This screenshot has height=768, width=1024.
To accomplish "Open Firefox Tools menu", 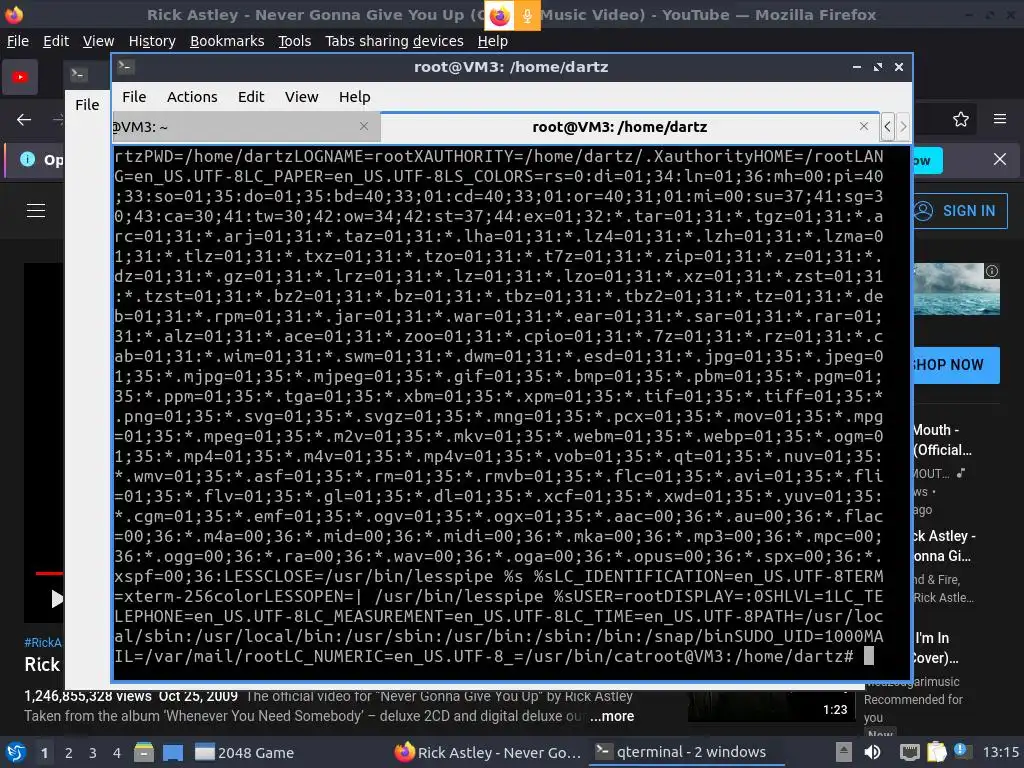I will (x=295, y=41).
